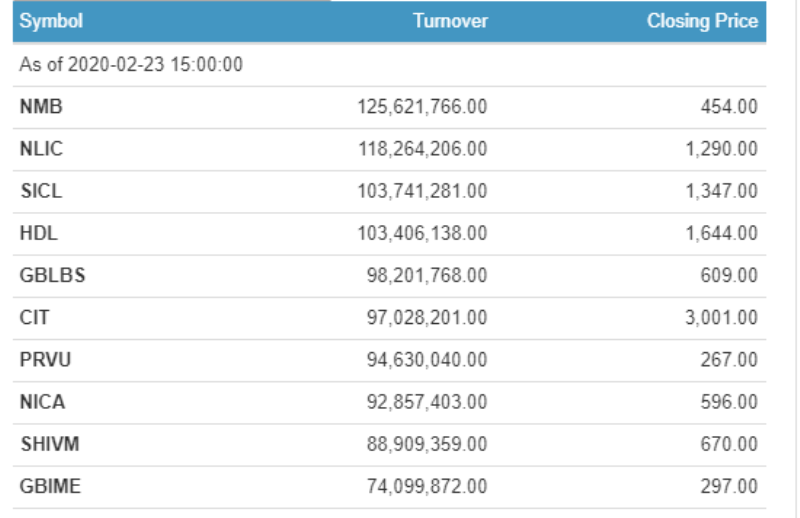Select the SHIVM symbol
The image size is (800, 518).
50,445
